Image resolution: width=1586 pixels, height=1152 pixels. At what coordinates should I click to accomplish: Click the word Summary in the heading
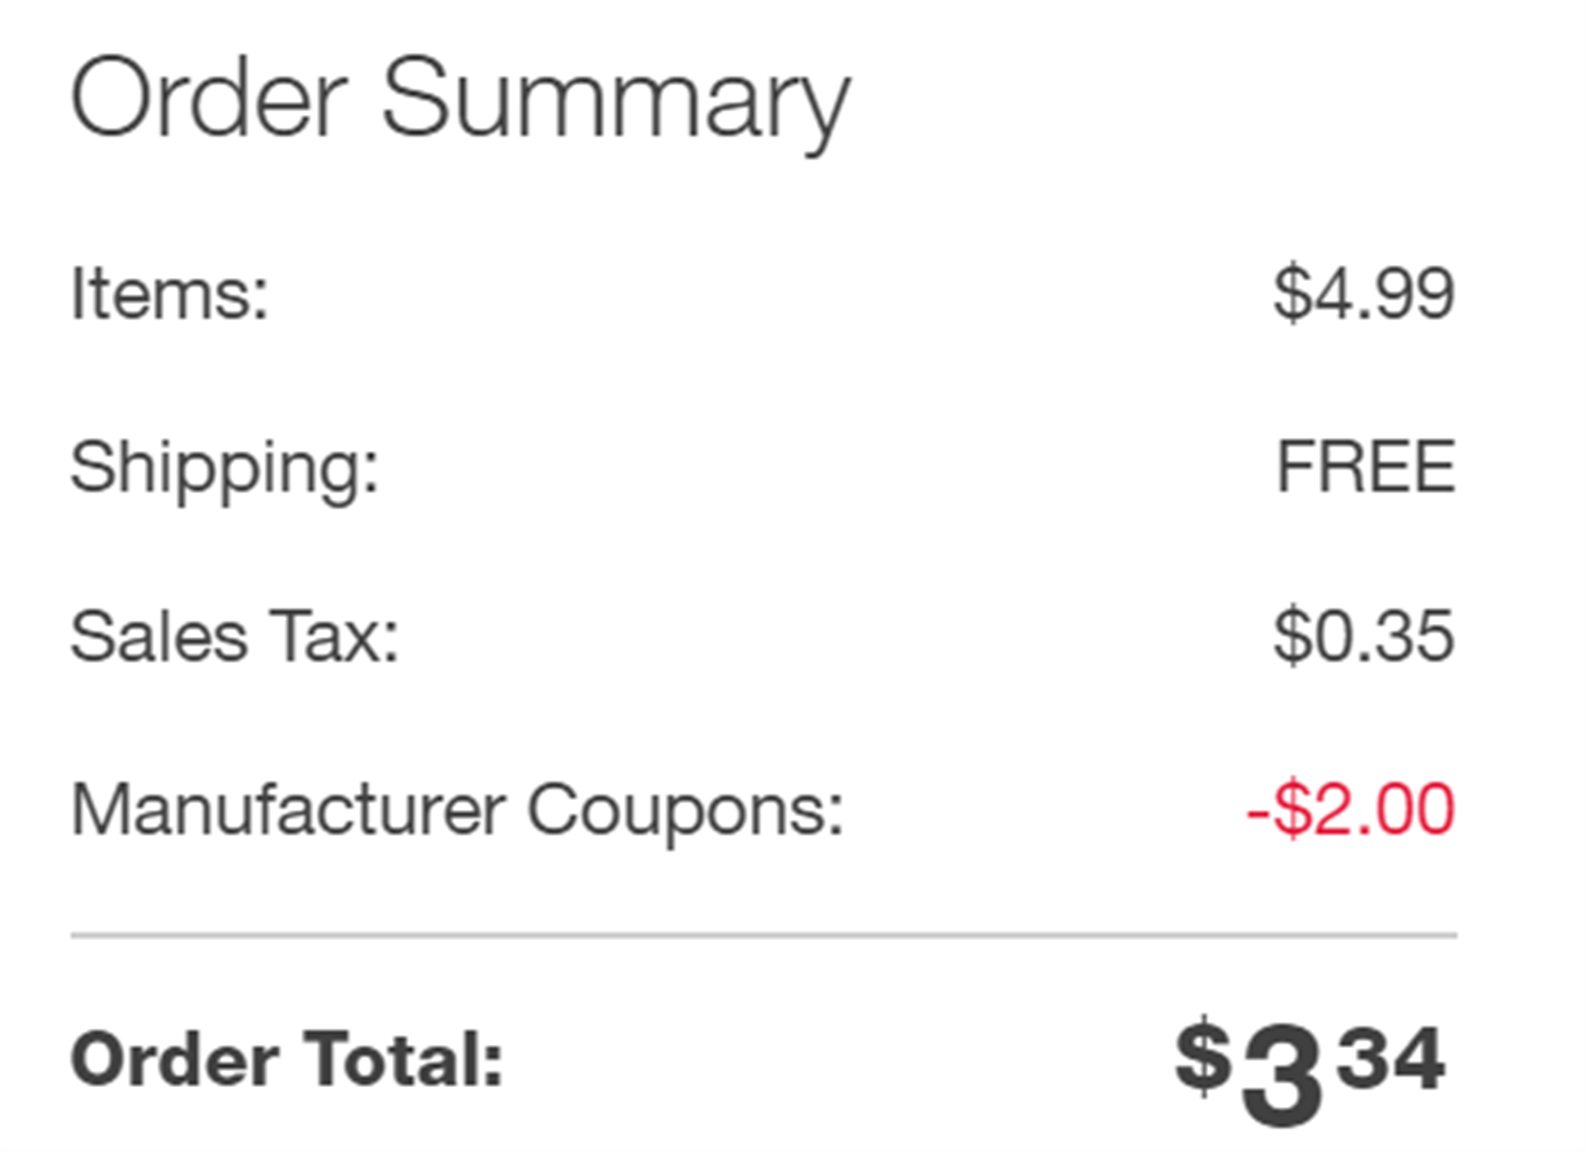[x=616, y=105]
